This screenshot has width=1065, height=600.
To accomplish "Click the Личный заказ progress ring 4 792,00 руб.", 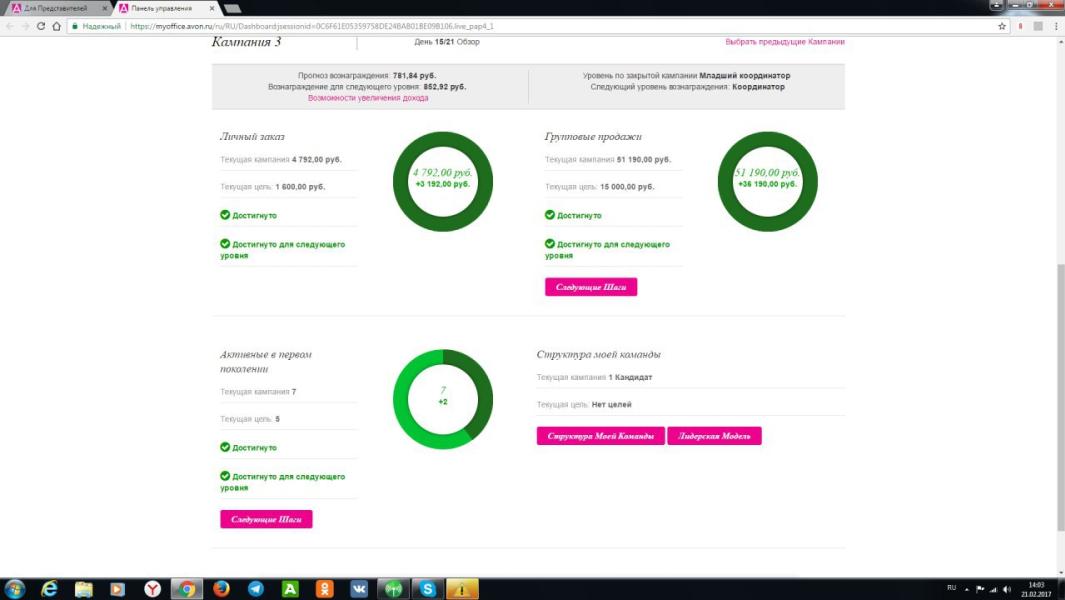I will 443,181.
